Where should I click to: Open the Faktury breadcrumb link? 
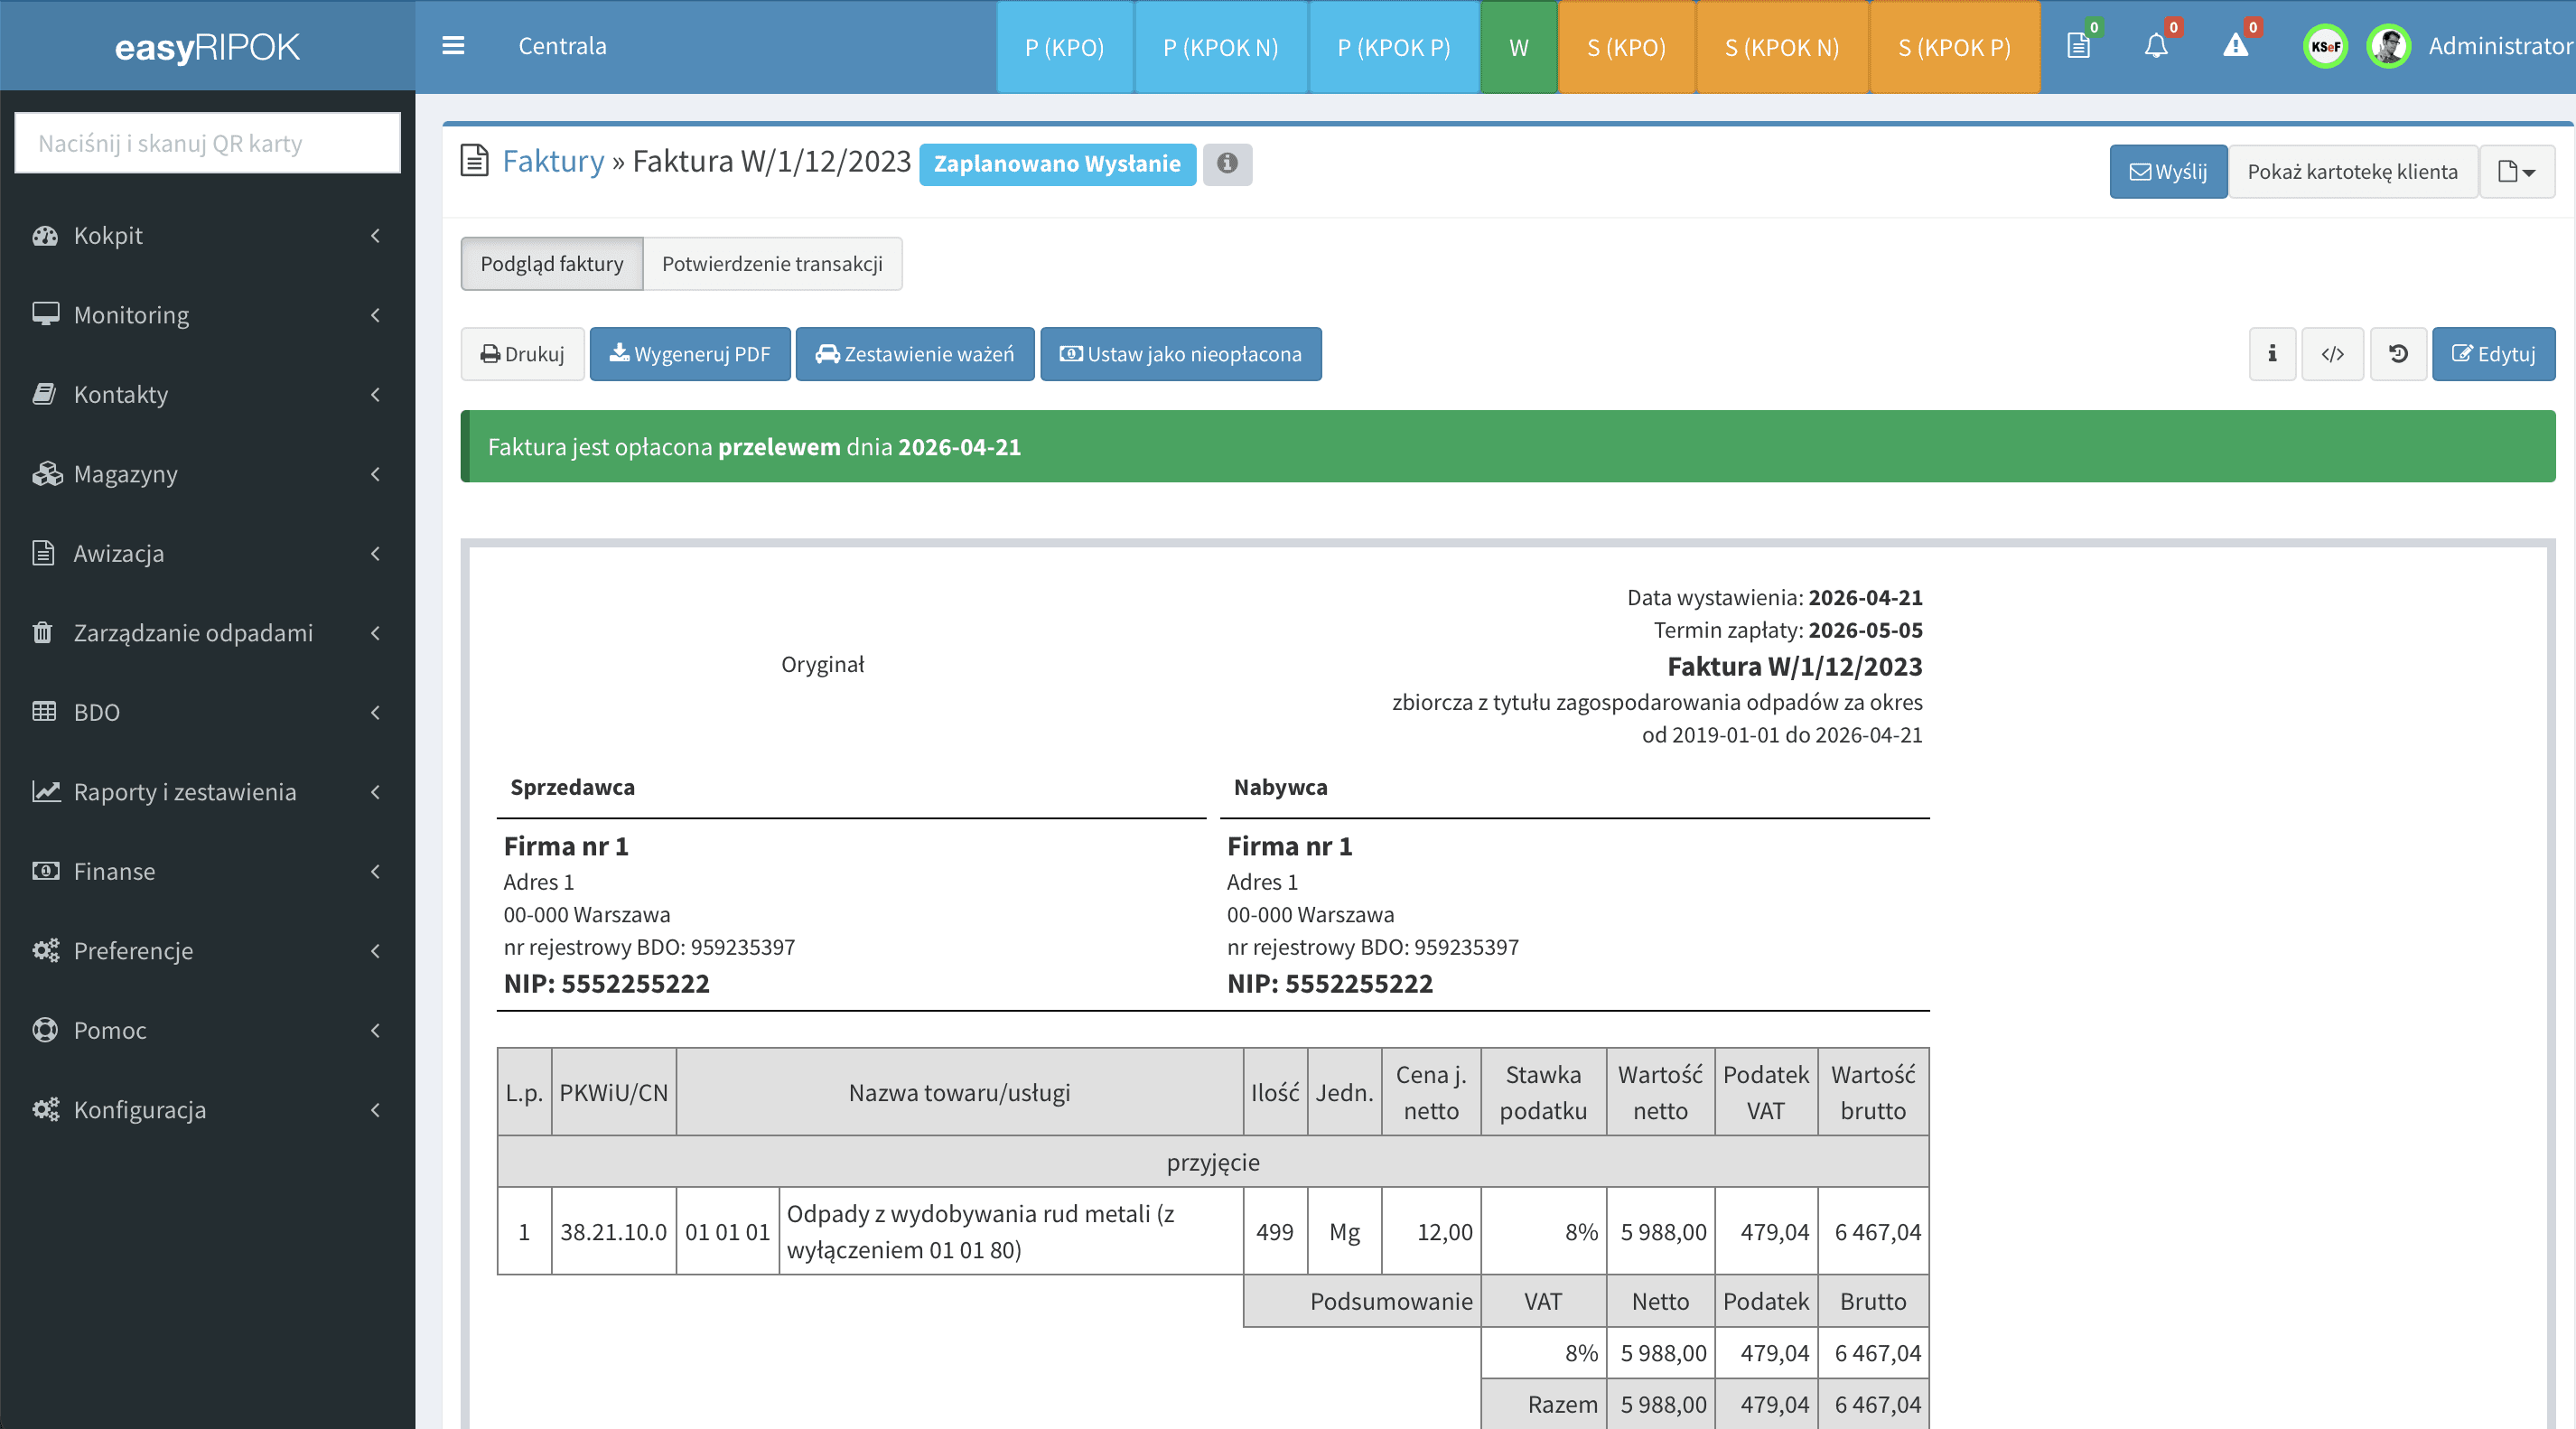coord(552,160)
